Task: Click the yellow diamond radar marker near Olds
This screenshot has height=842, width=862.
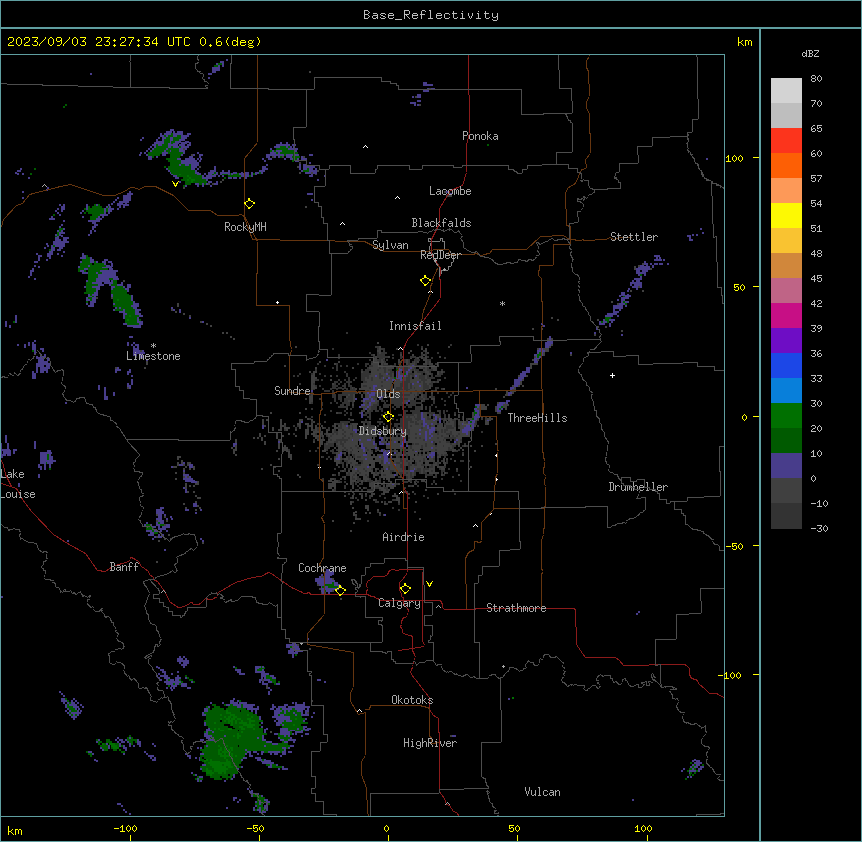Action: (388, 417)
